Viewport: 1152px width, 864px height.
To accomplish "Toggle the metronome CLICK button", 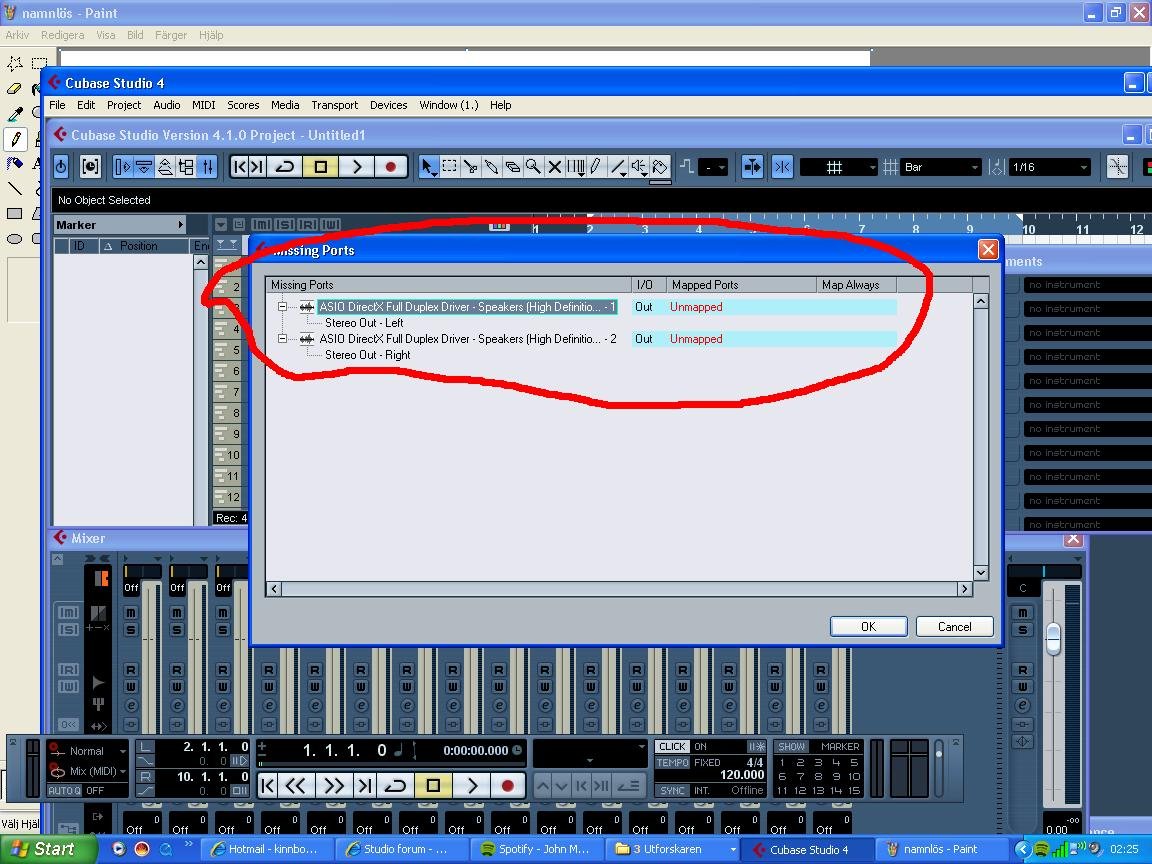I will click(x=672, y=746).
